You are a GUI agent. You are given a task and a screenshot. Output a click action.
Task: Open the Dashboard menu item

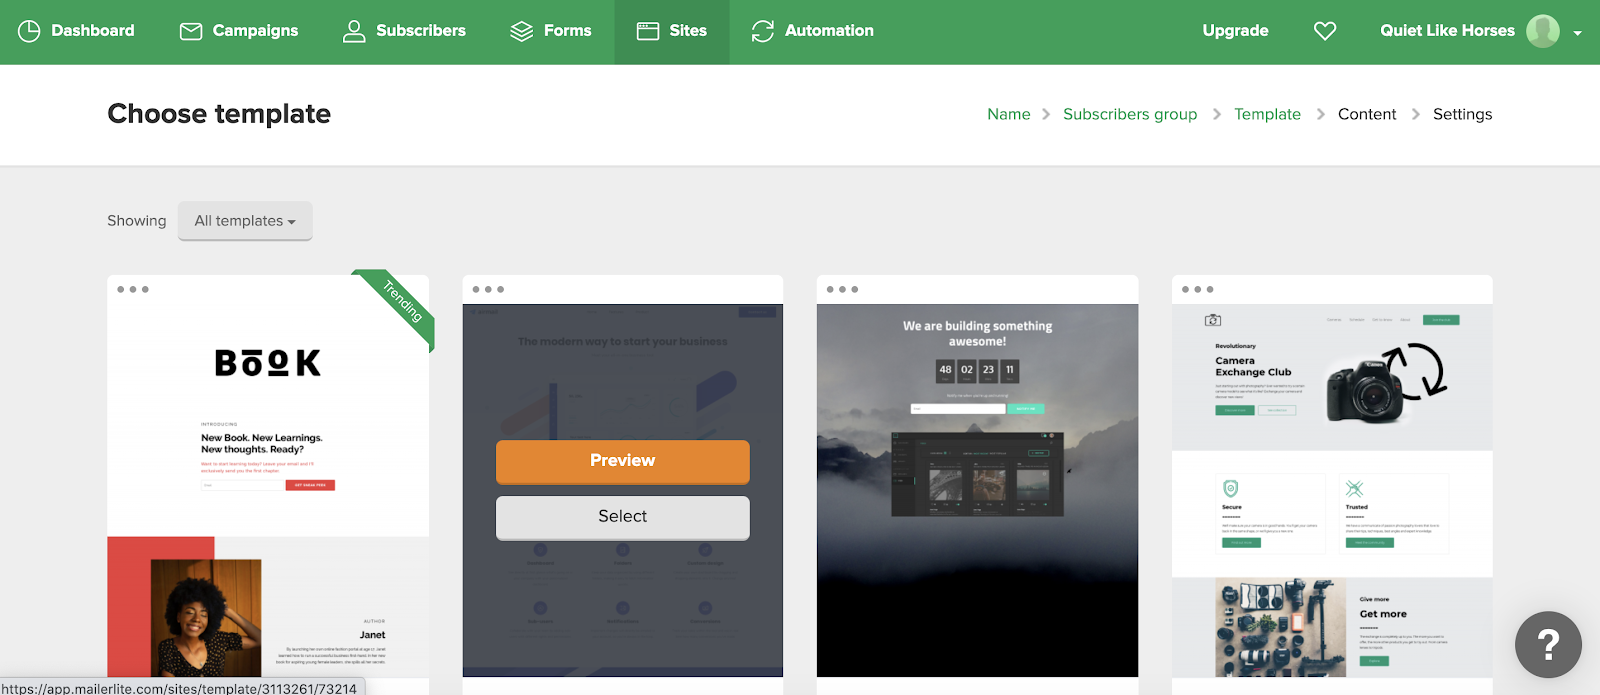click(93, 31)
